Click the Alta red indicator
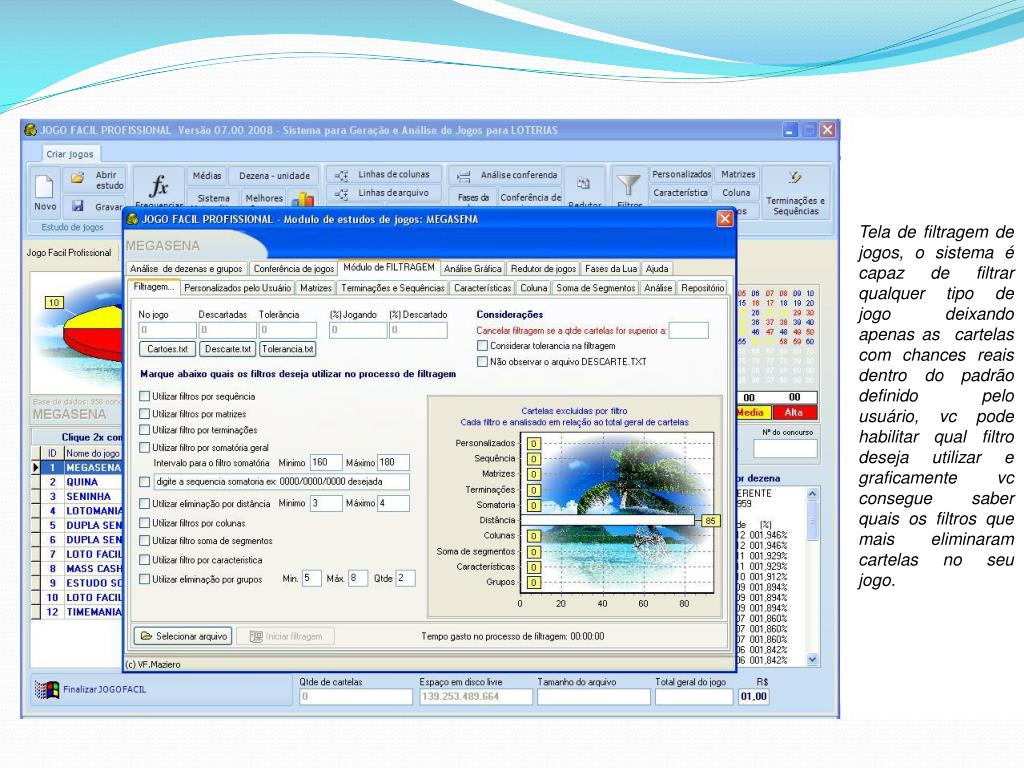 coord(793,413)
